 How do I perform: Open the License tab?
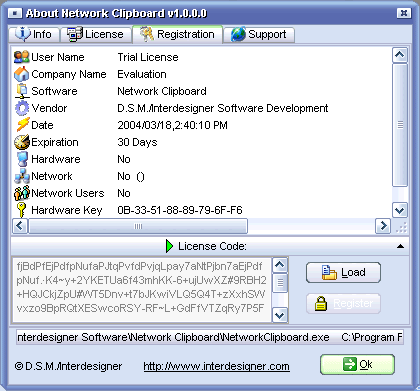coord(96,34)
